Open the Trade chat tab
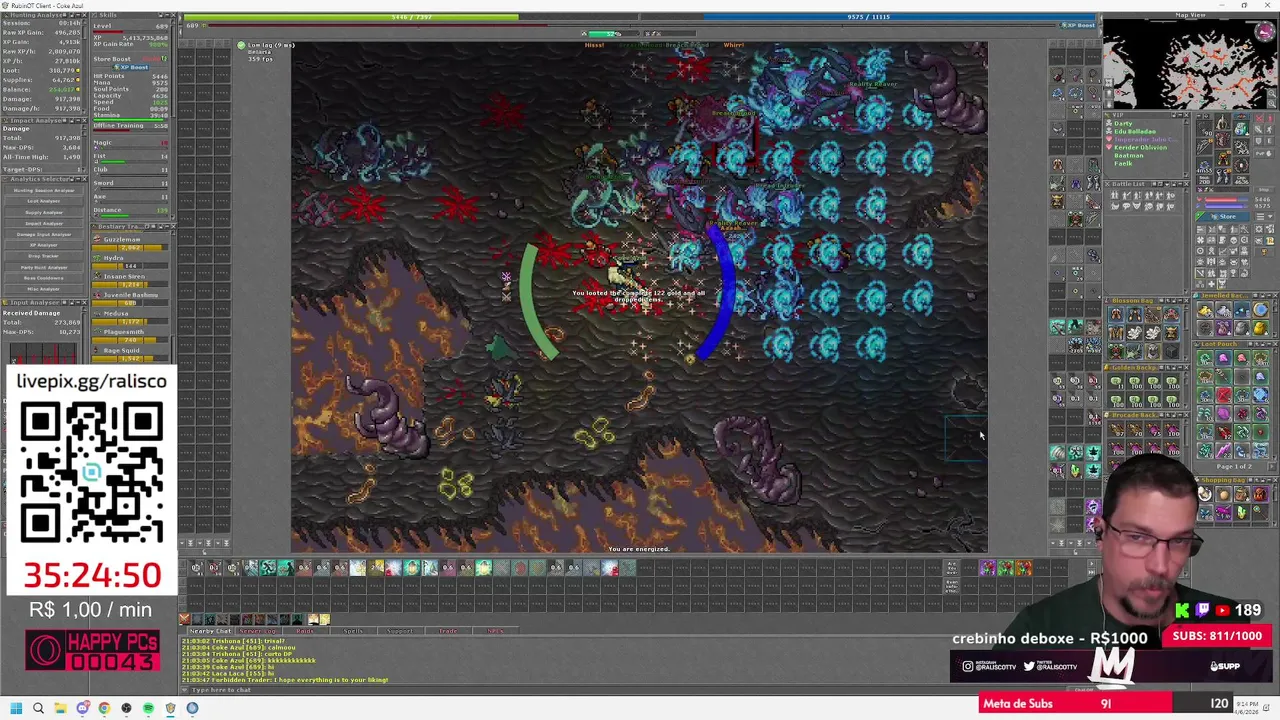Image resolution: width=1280 pixels, height=720 pixels. pos(448,631)
